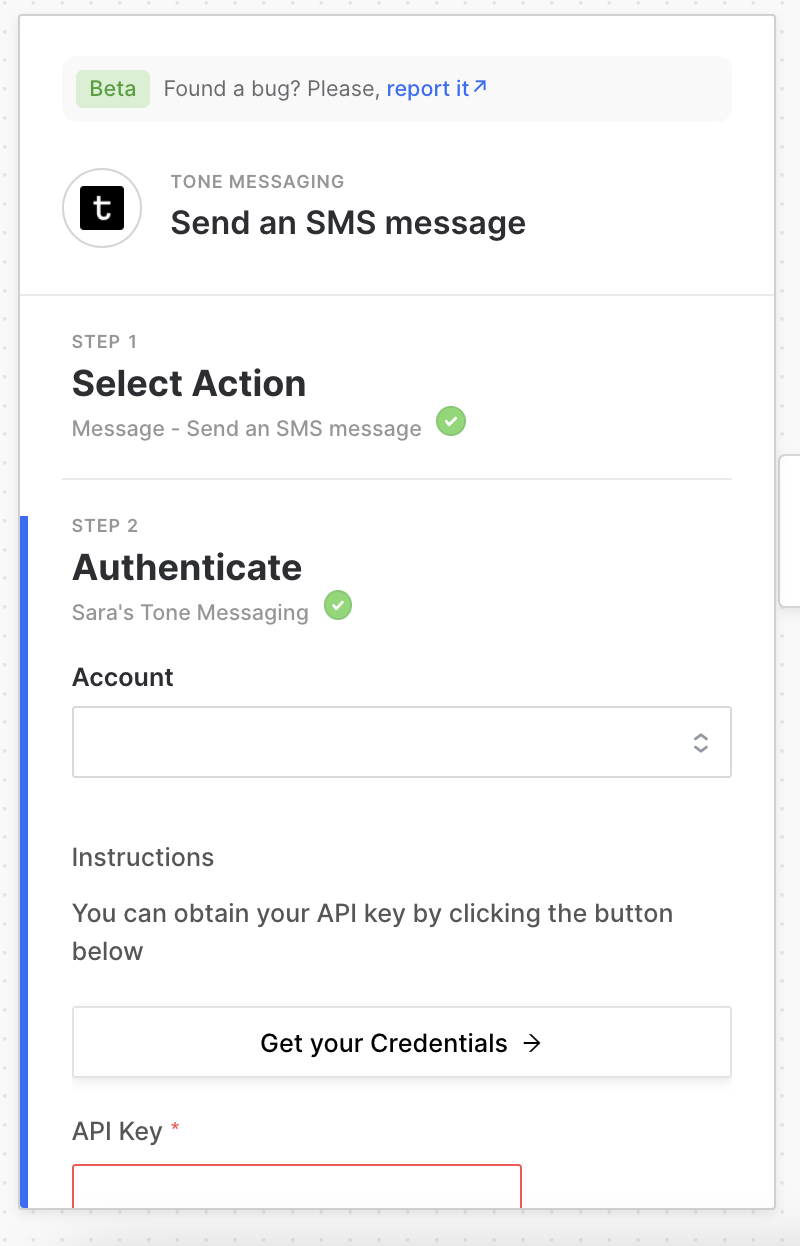Screen dimensions: 800x1246
Task: Expand the Authenticate step heading
Action: tap(187, 568)
